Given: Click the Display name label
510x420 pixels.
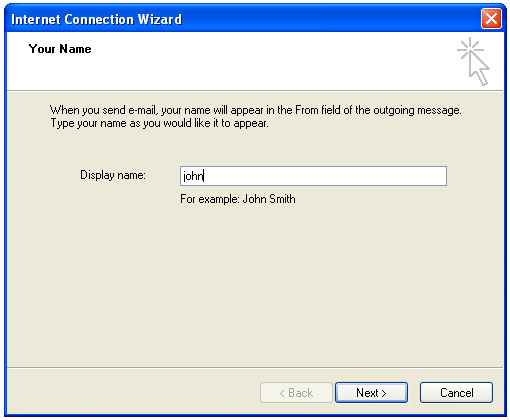Looking at the screenshot, I should 113,175.
